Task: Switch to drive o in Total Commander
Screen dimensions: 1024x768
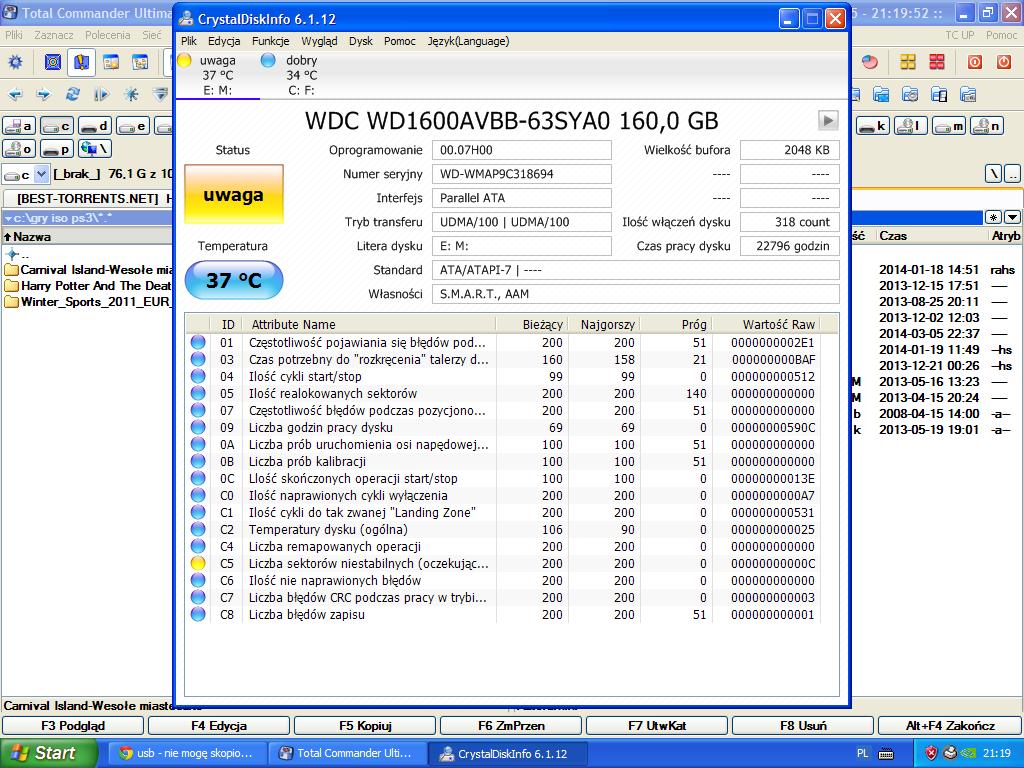Action: pos(19,149)
